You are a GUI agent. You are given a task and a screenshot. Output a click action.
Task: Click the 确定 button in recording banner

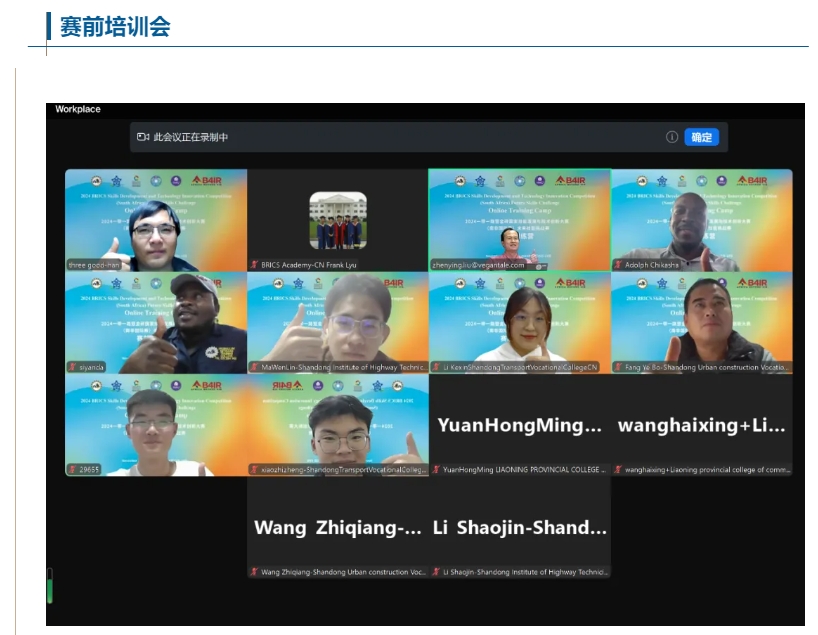coord(701,137)
